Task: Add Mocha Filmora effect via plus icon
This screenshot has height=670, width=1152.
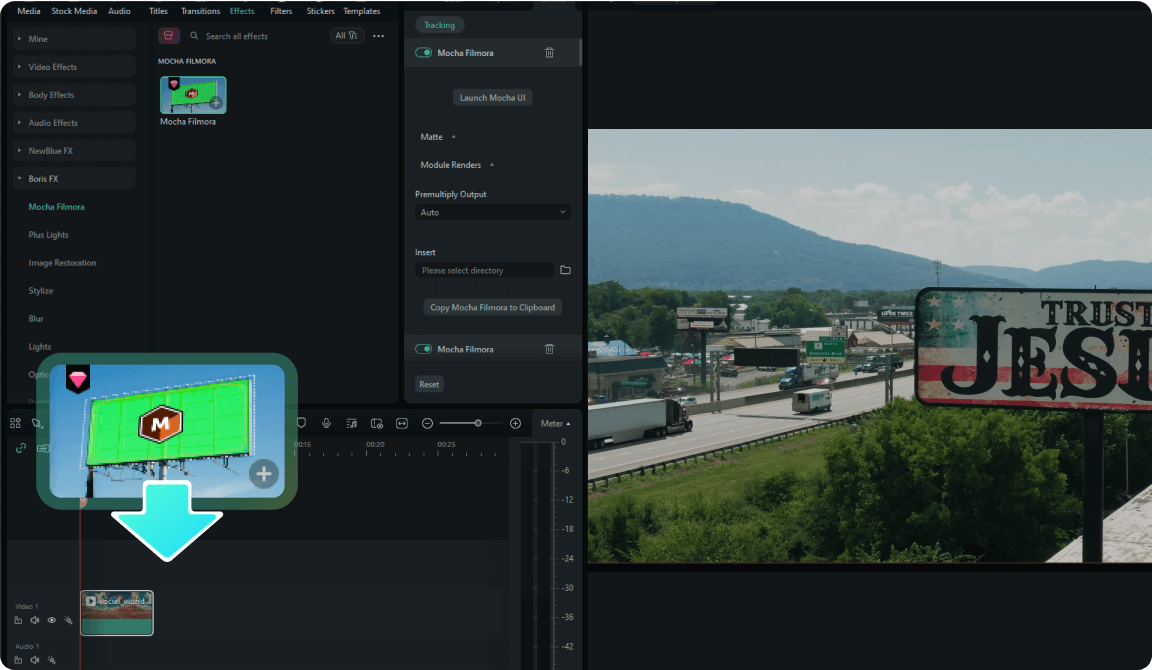Action: (215, 103)
